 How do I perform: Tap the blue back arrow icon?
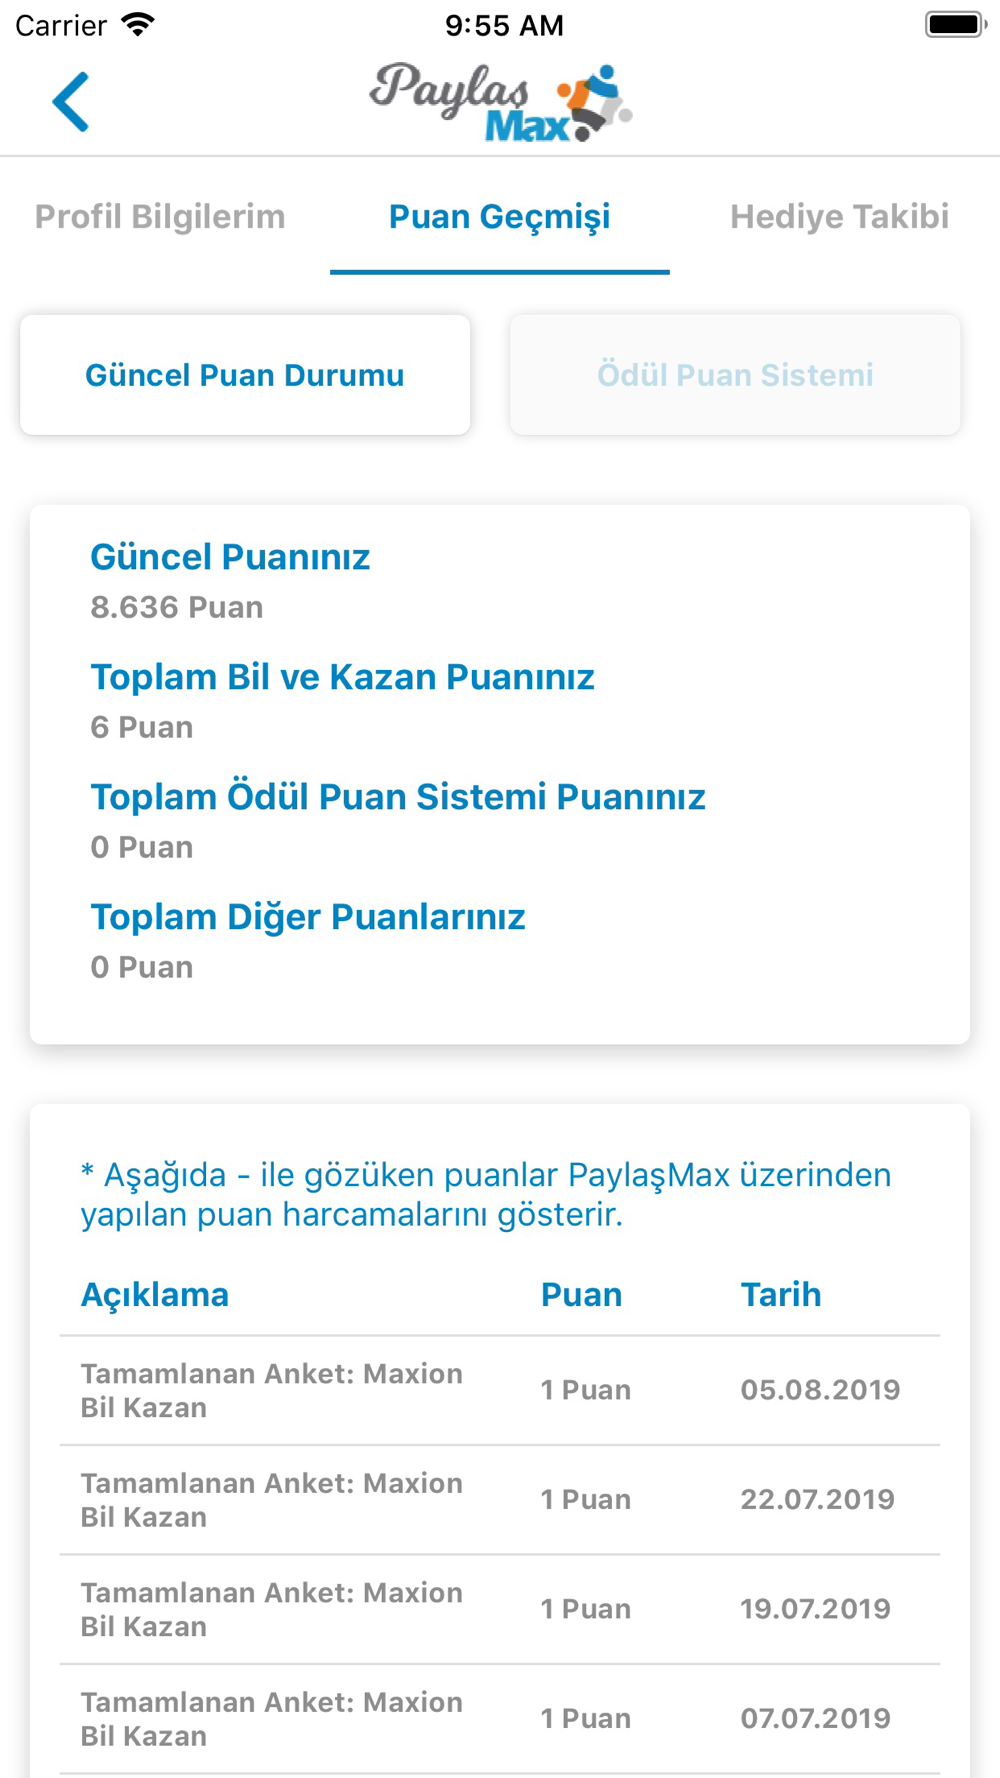point(71,101)
